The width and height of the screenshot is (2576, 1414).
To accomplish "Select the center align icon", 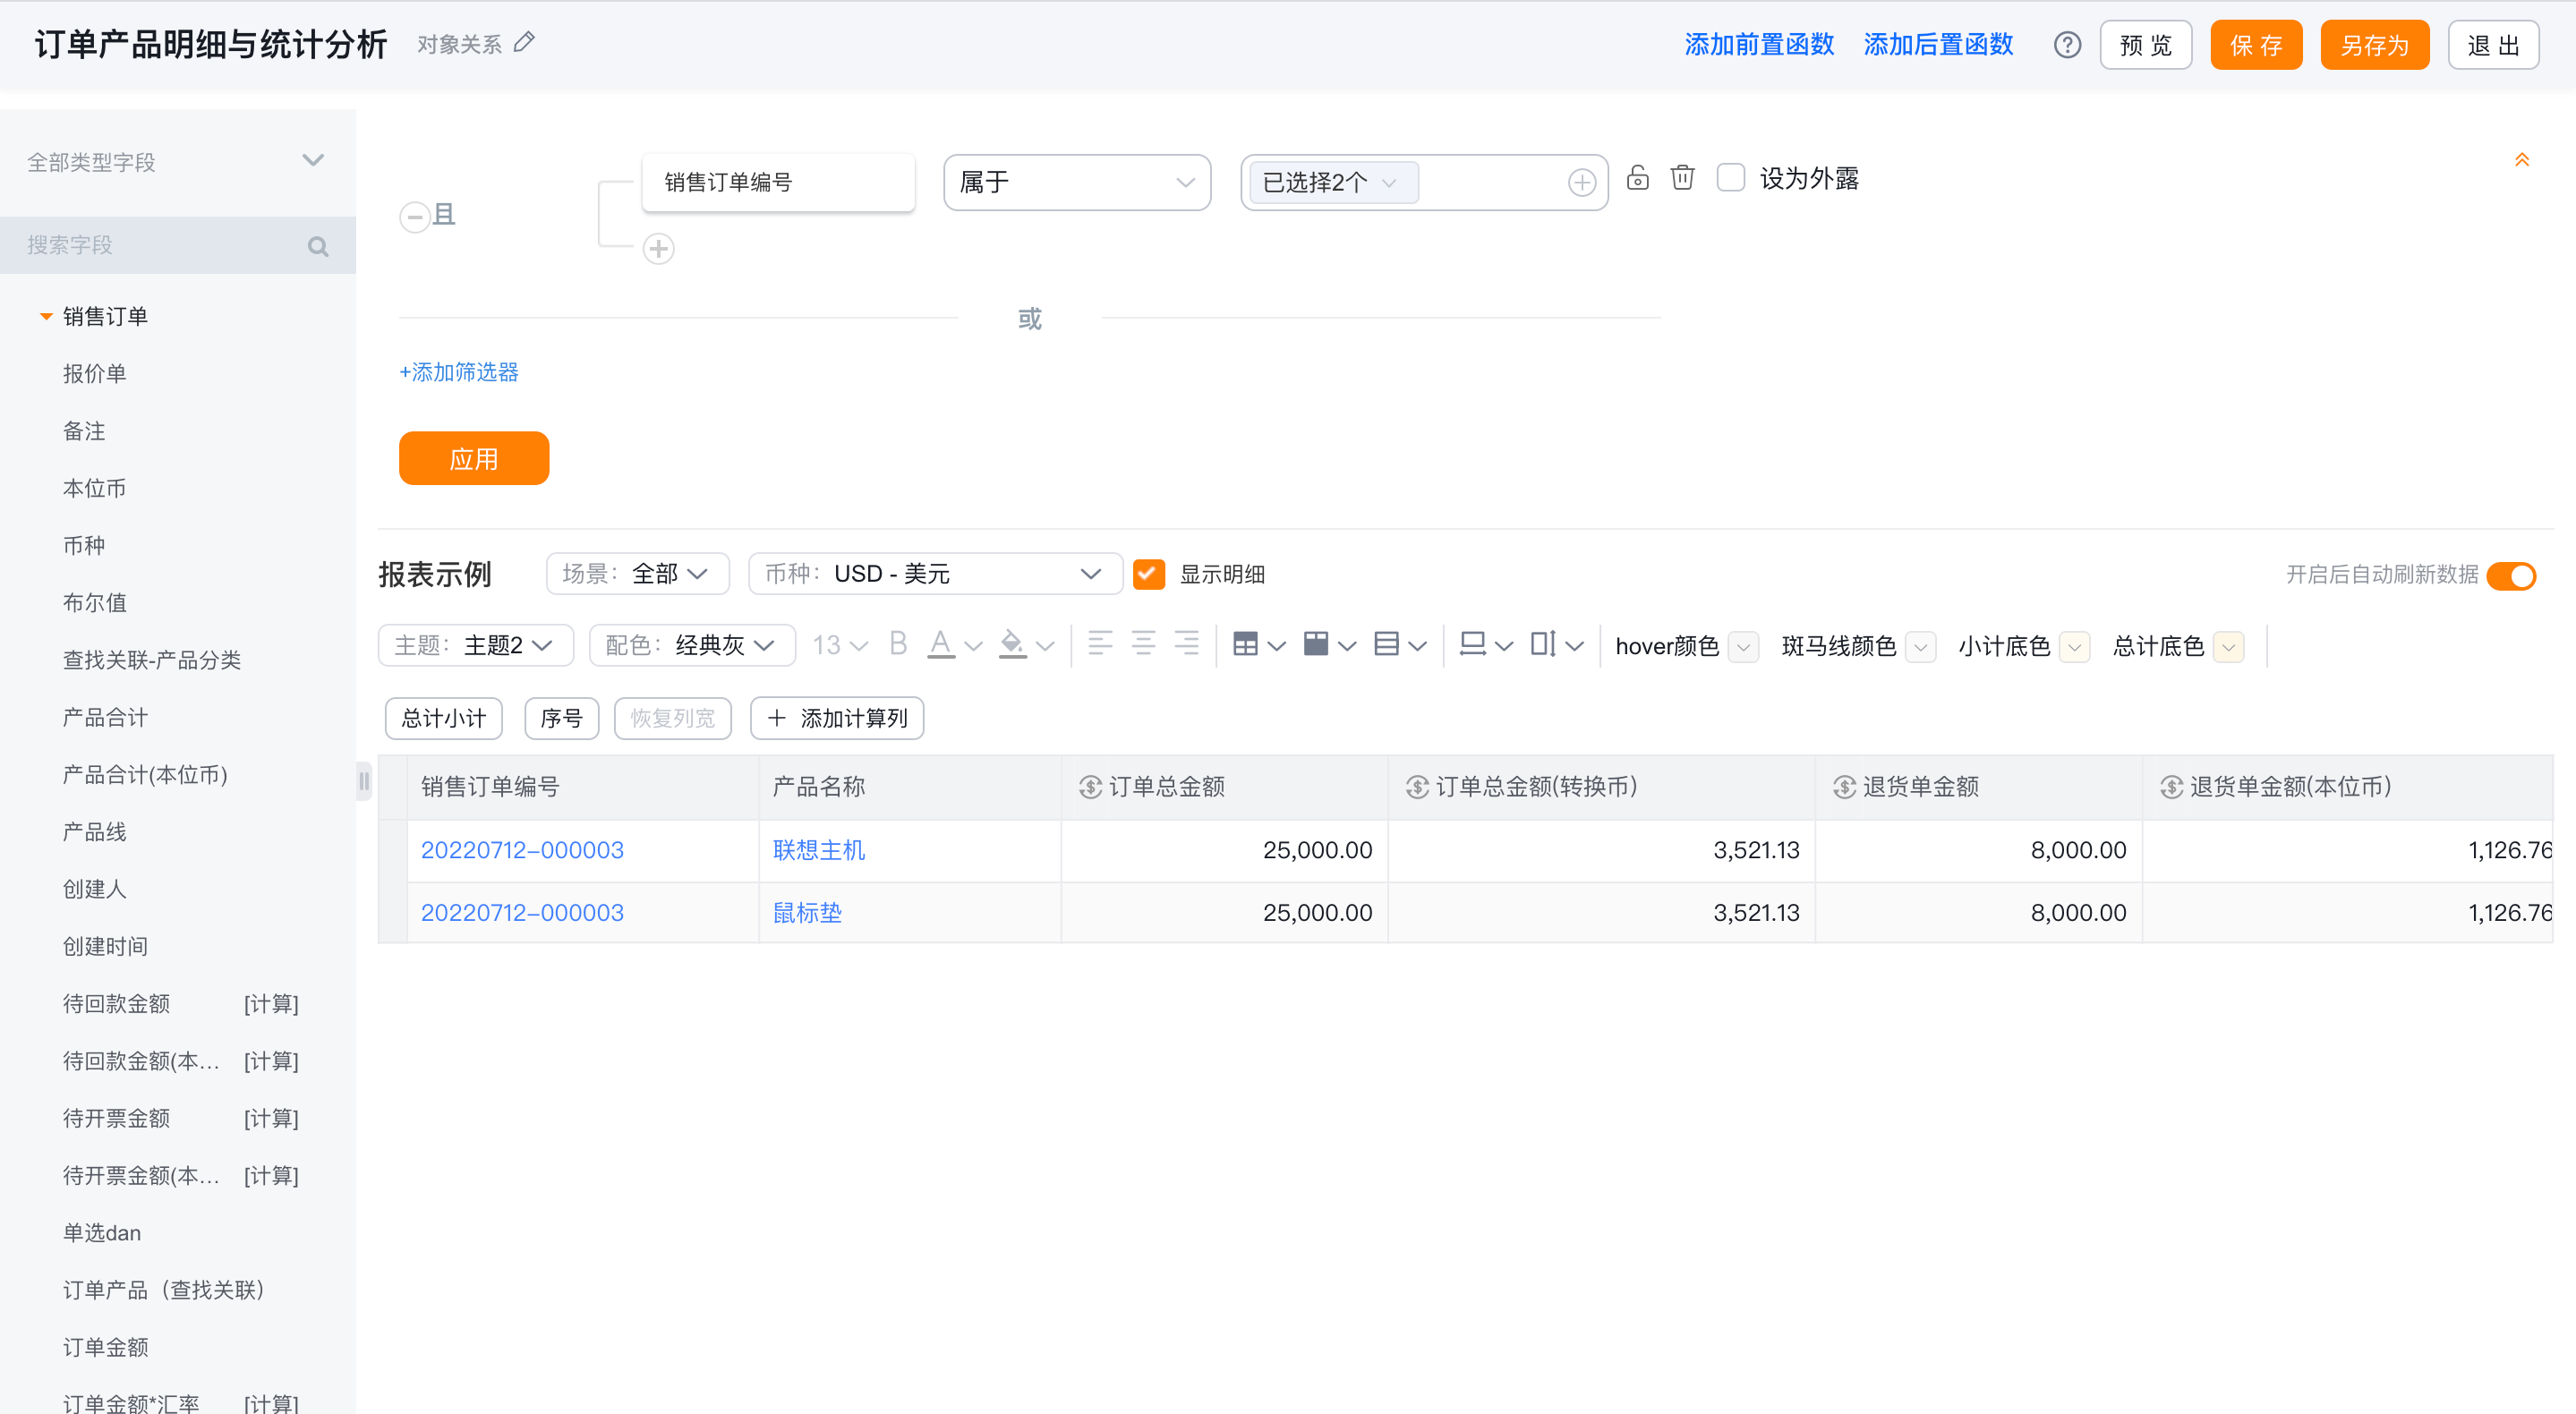I will [x=1143, y=644].
